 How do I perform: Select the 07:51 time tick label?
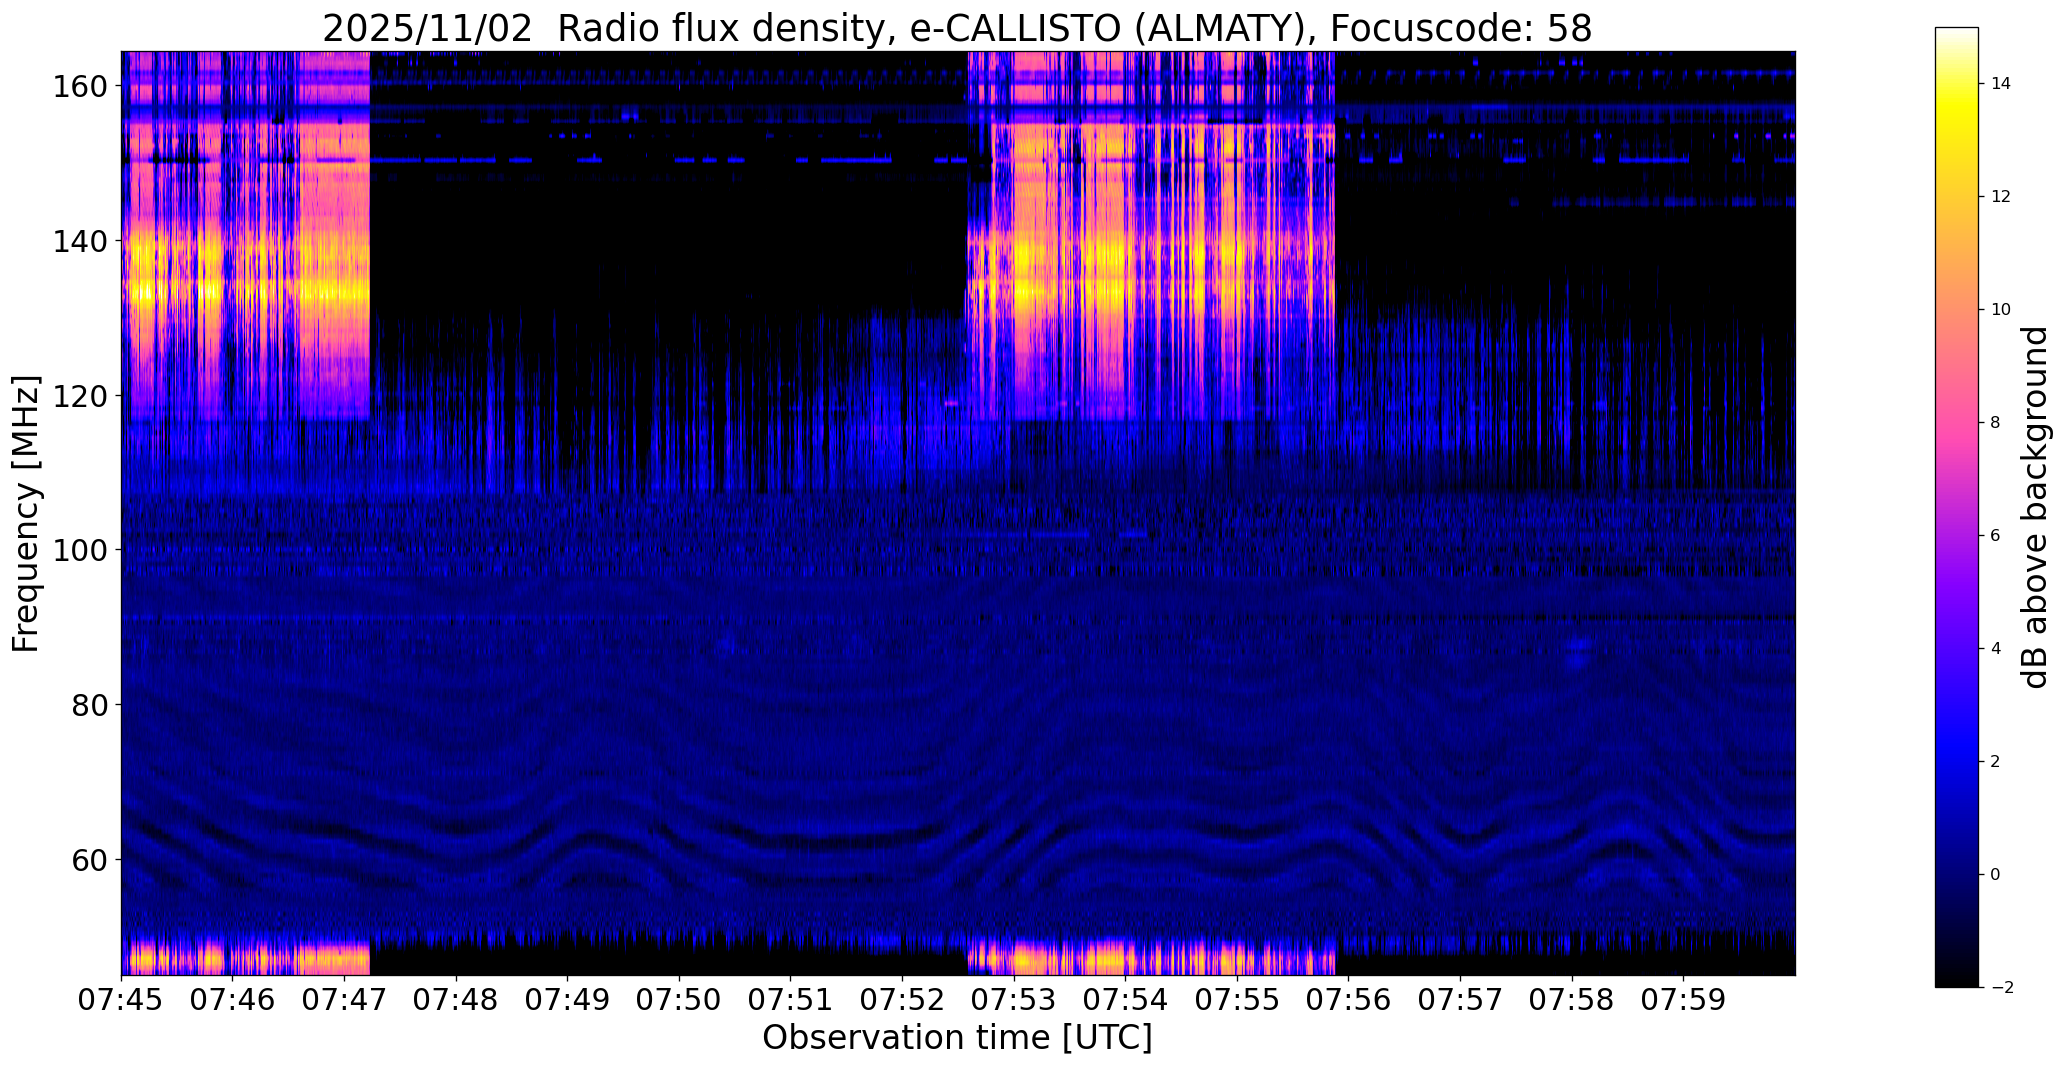click(x=791, y=999)
